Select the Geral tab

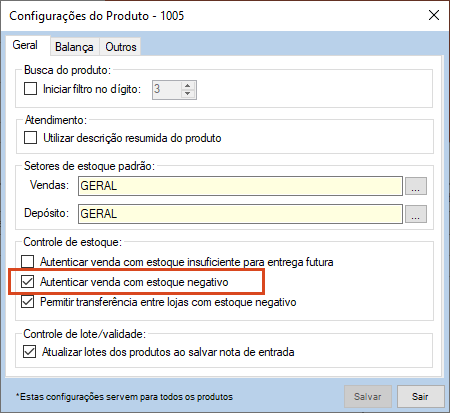25,45
